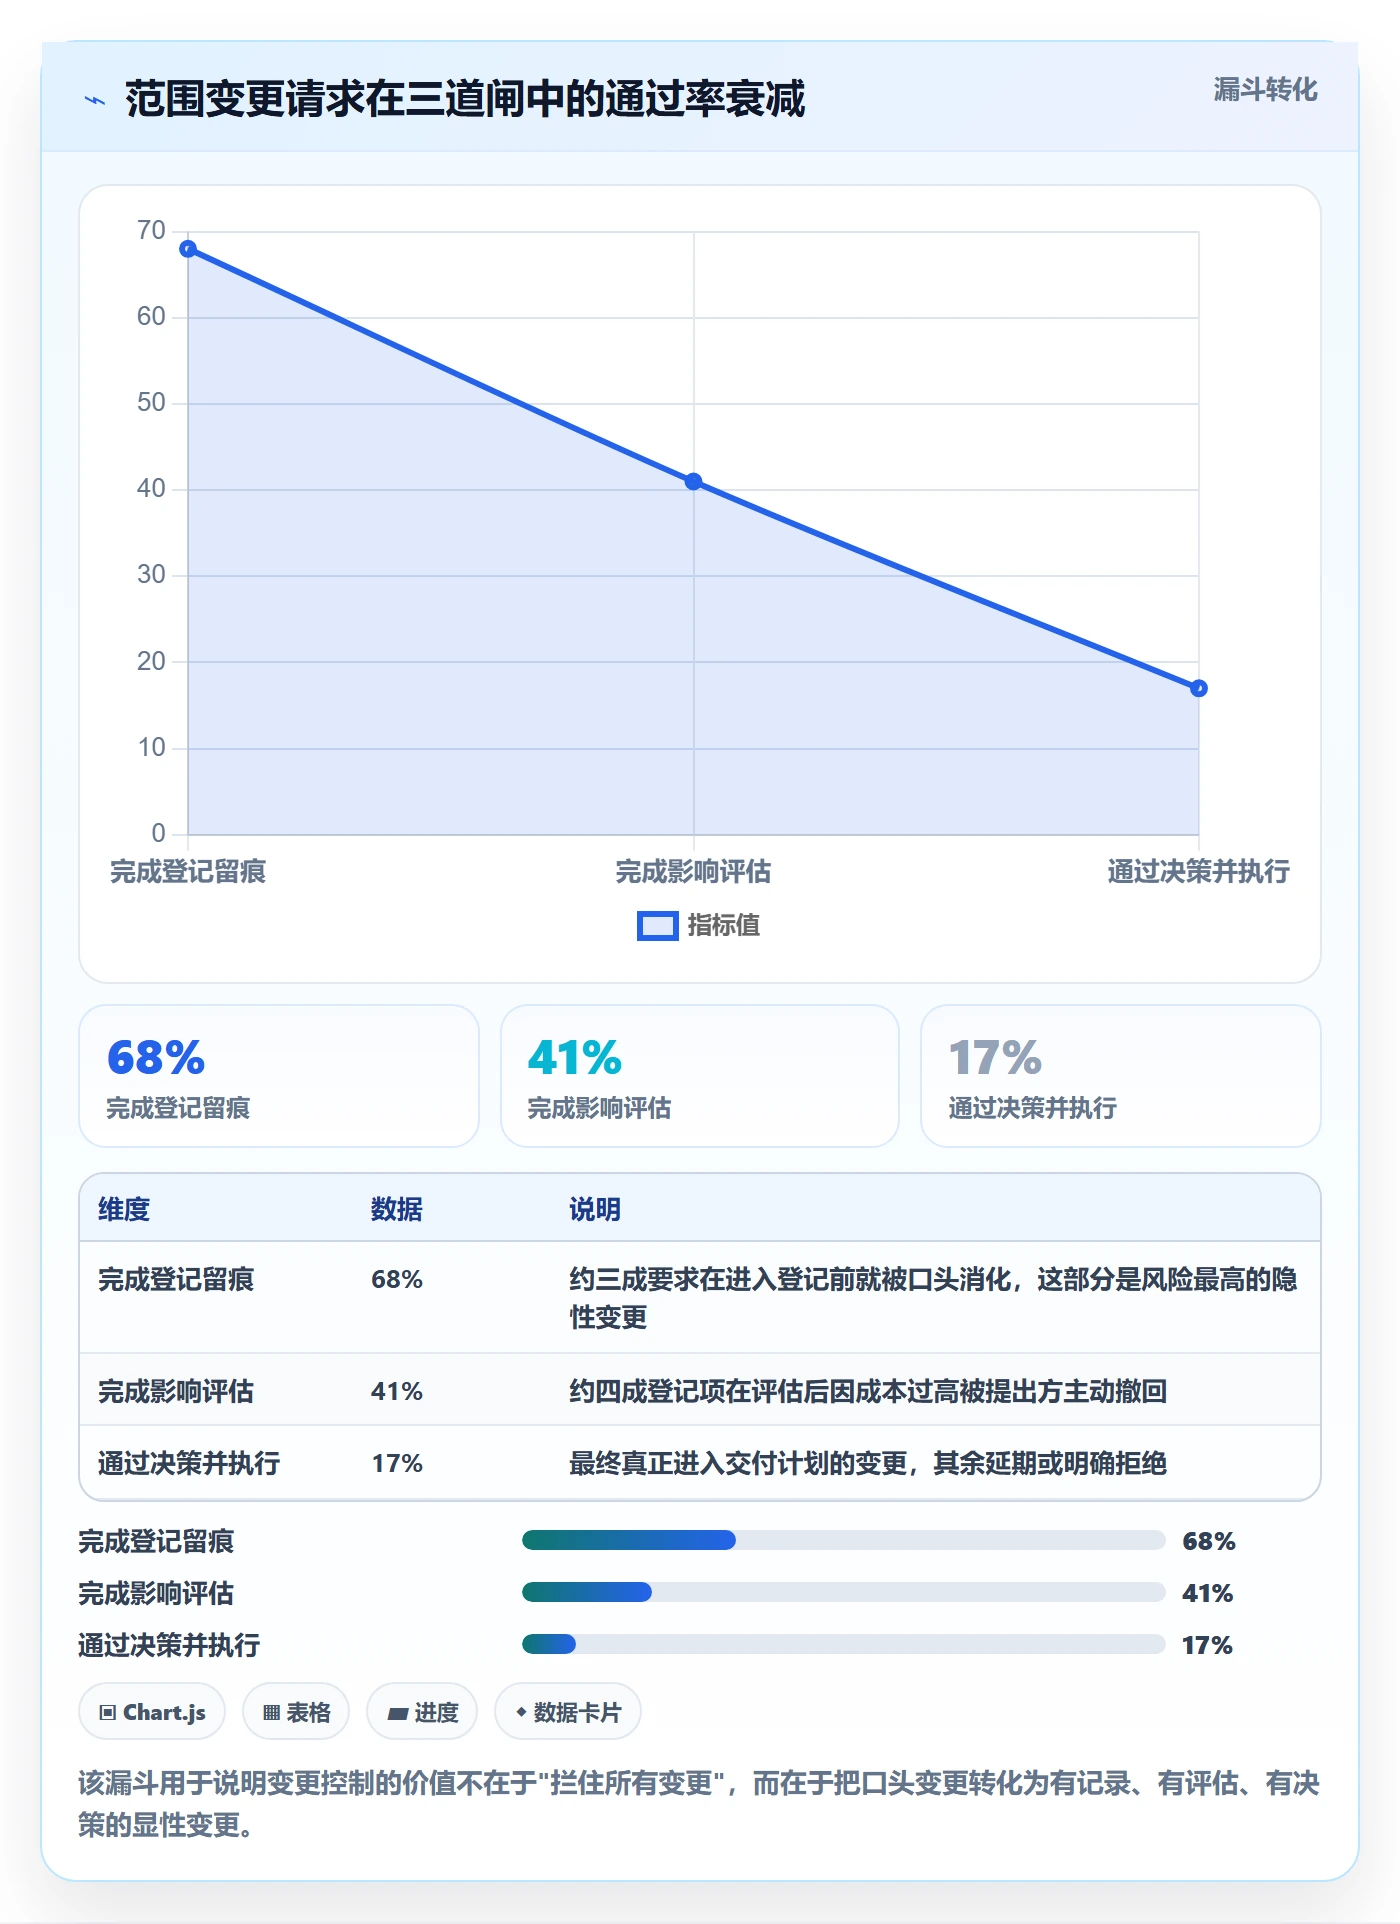The image size is (1400, 1924).
Task: Click the 17% stat card
Action: (1121, 1076)
